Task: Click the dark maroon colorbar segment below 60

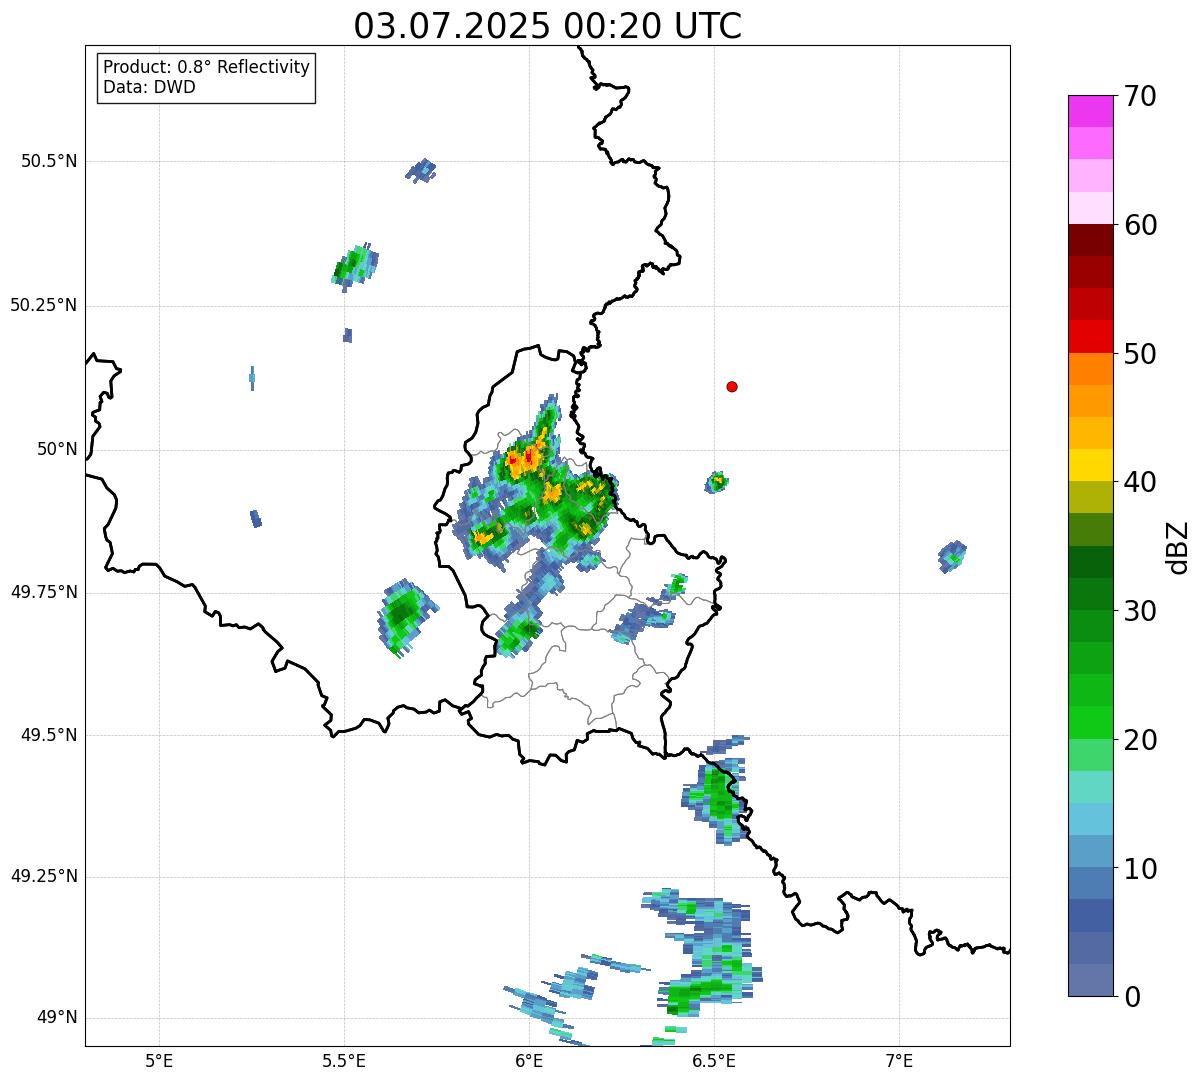Action: 1091,240
